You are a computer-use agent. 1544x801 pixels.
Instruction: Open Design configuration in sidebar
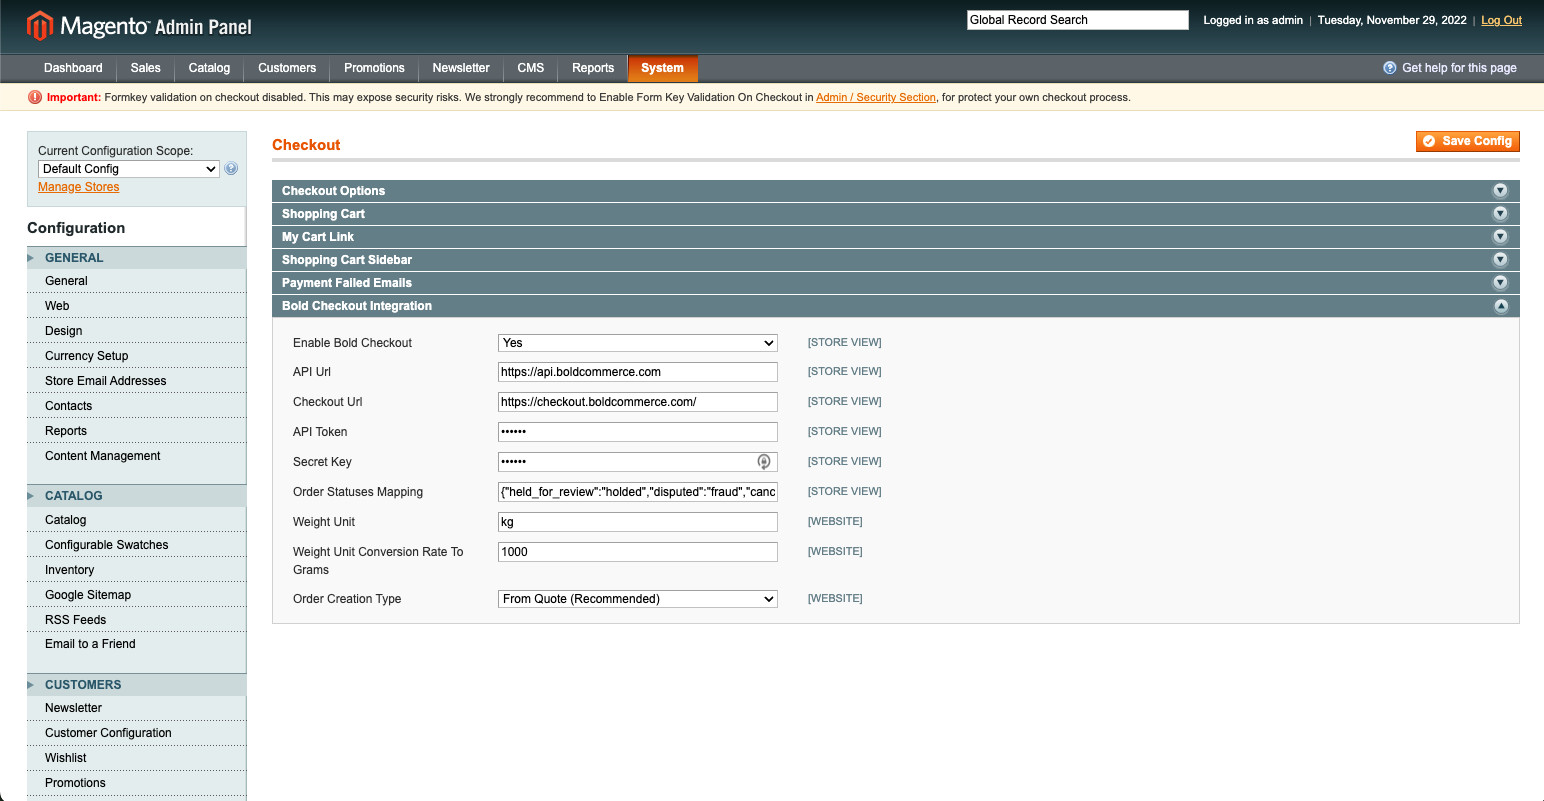pyautogui.click(x=136, y=331)
